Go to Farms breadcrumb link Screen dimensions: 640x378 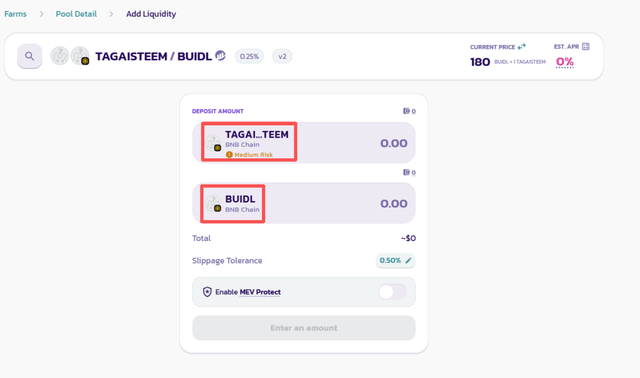click(16, 14)
